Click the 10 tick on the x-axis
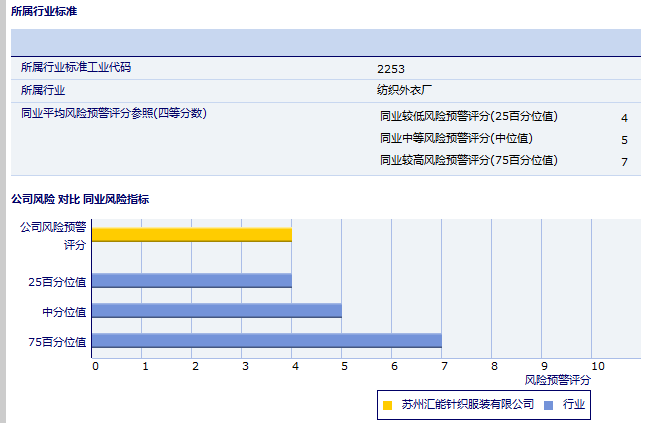 (x=597, y=366)
